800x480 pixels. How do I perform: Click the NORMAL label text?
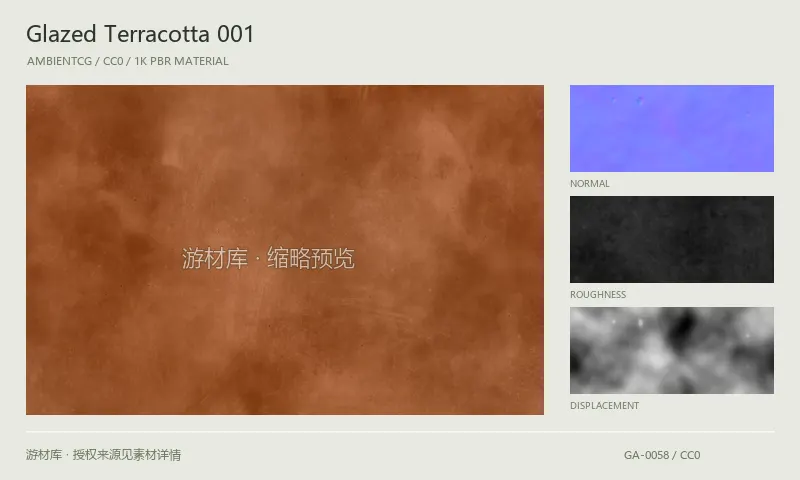point(590,184)
